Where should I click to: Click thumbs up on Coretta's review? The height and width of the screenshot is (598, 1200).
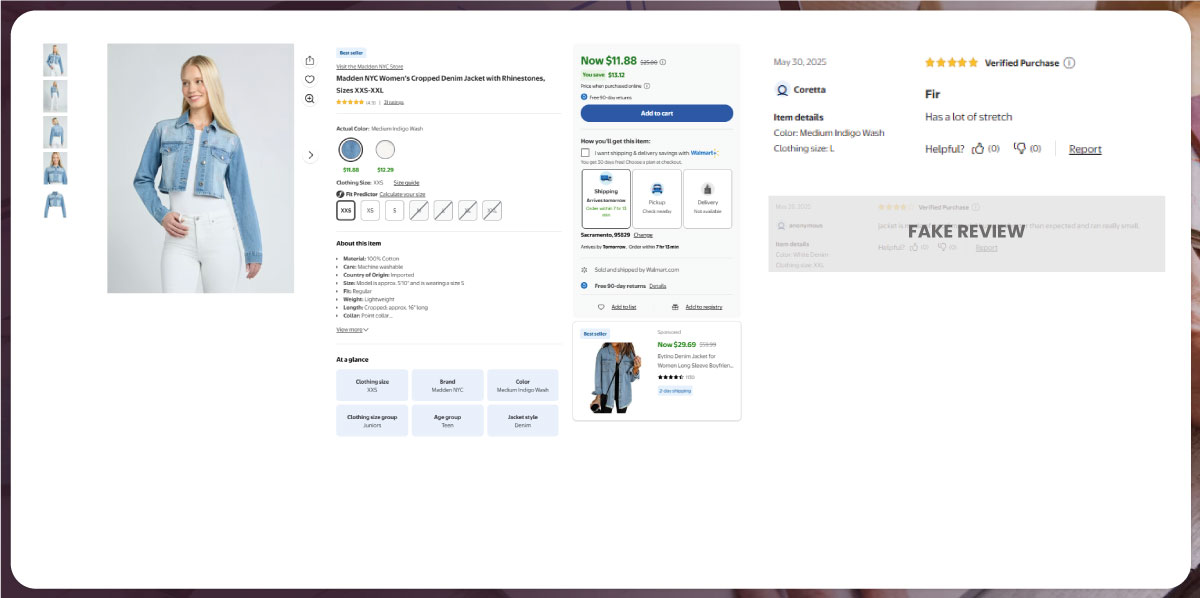pyautogui.click(x=978, y=148)
